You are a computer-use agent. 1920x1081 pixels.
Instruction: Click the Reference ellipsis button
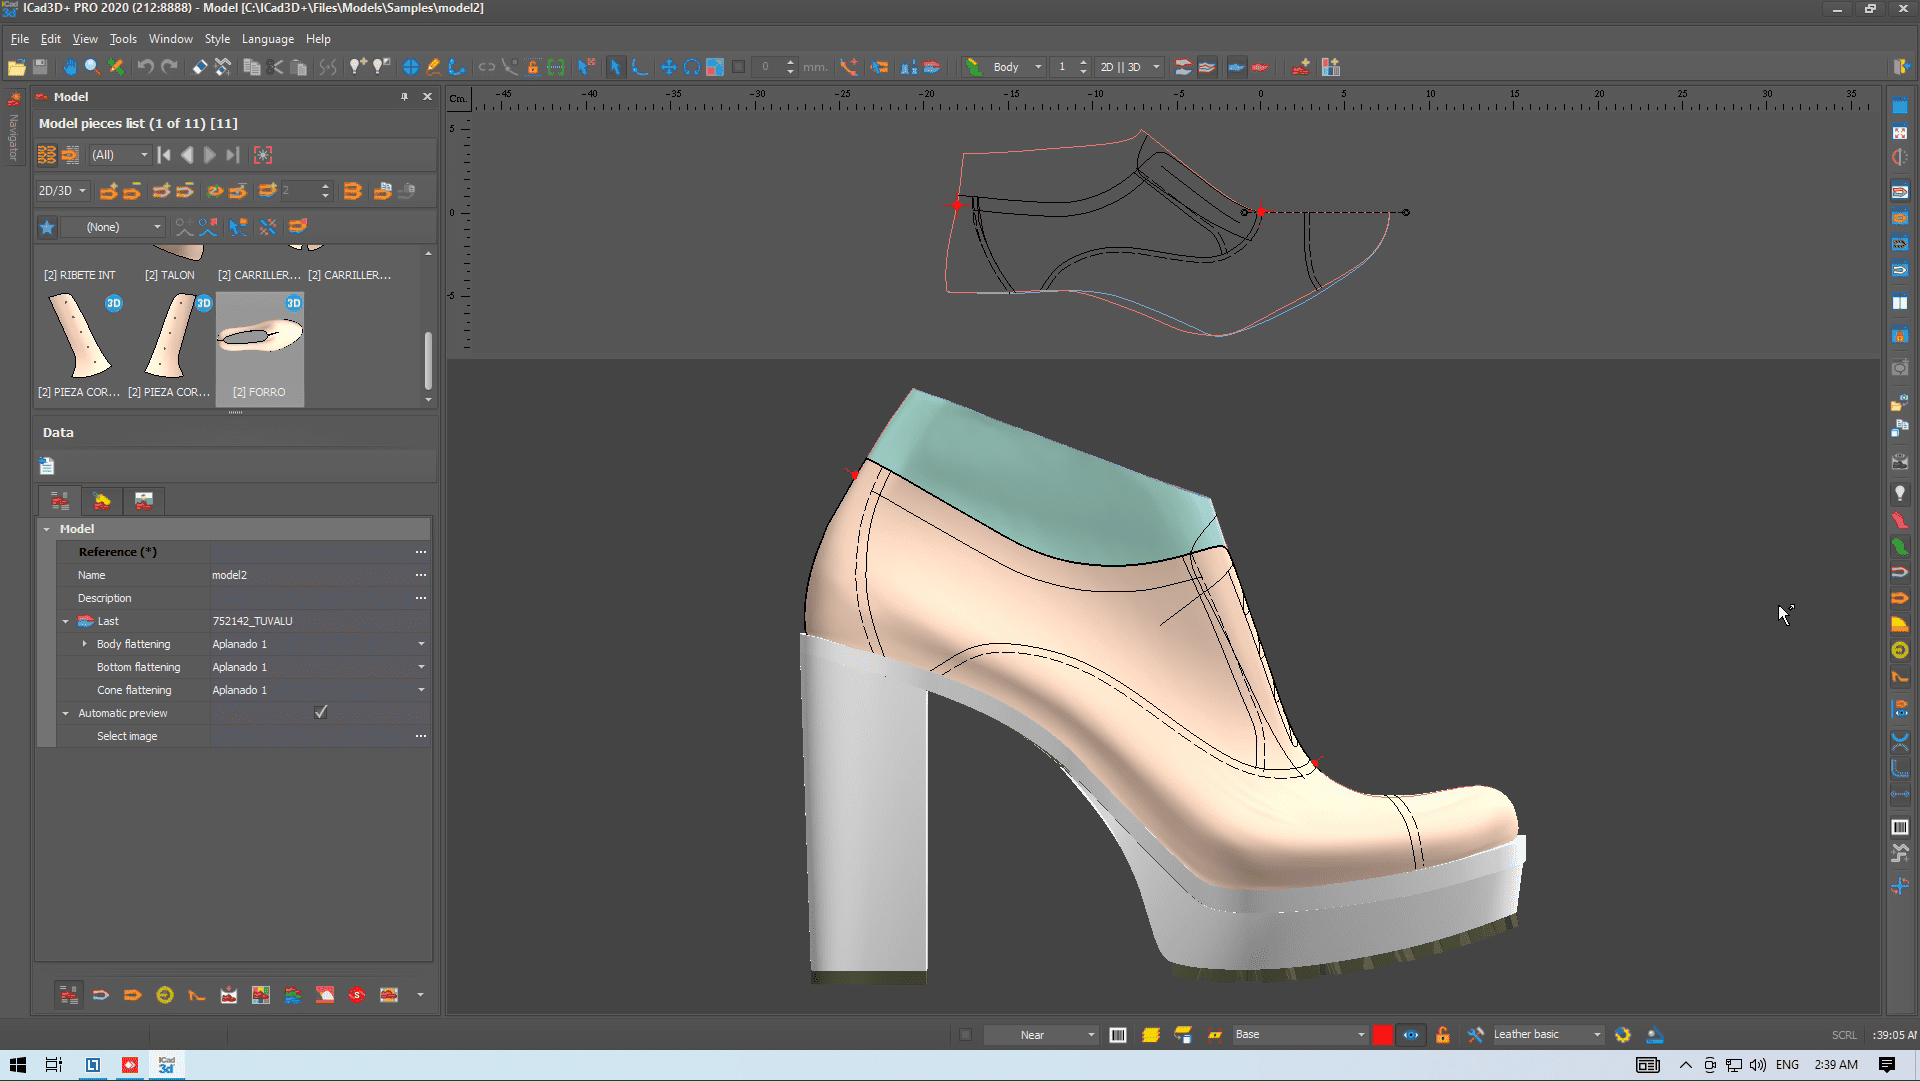421,552
